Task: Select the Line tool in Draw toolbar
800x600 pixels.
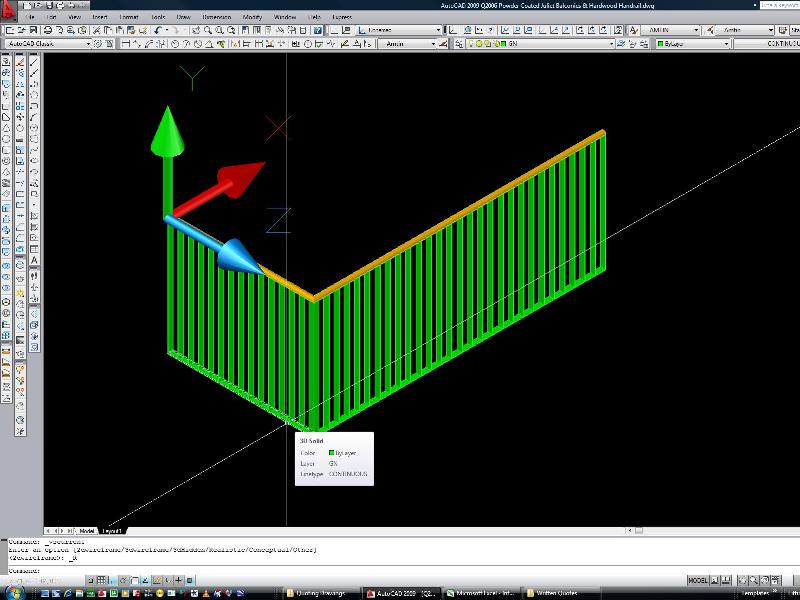Action: (x=34, y=61)
